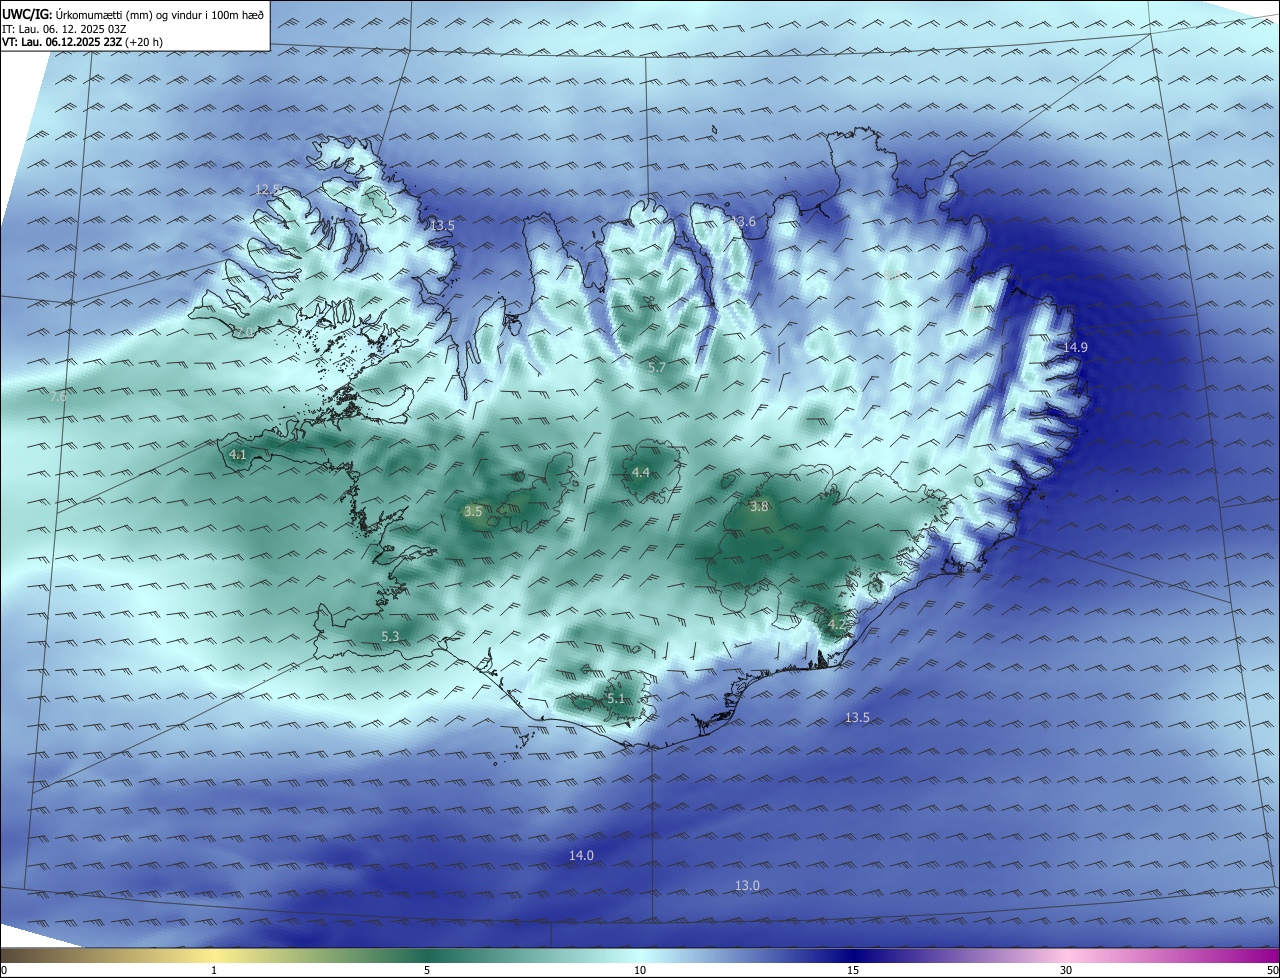Click the 4.4 value over Hofsjökull glacier

640,472
